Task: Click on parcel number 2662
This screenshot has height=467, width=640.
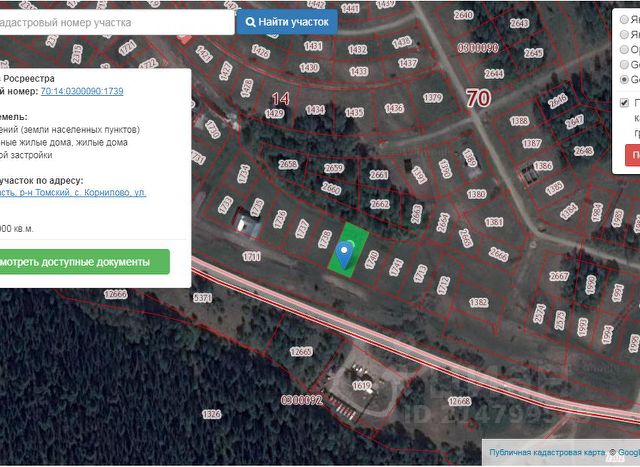Action: point(380,204)
